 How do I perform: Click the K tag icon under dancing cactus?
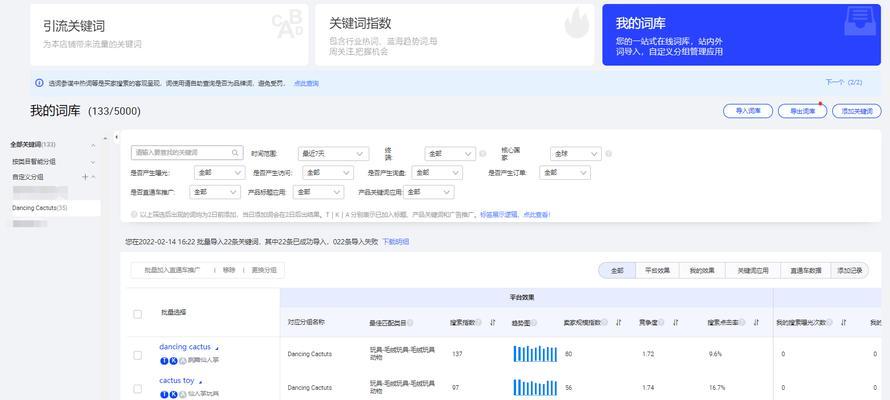coord(173,360)
